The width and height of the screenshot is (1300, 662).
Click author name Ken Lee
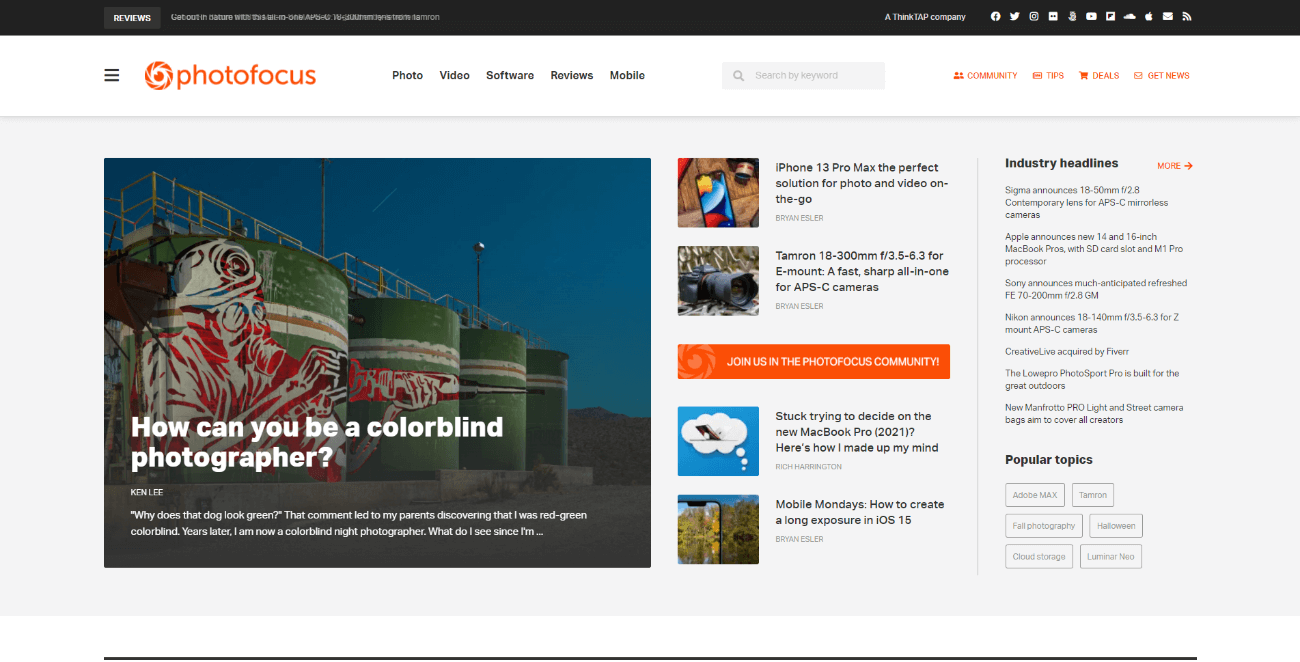tap(147, 492)
